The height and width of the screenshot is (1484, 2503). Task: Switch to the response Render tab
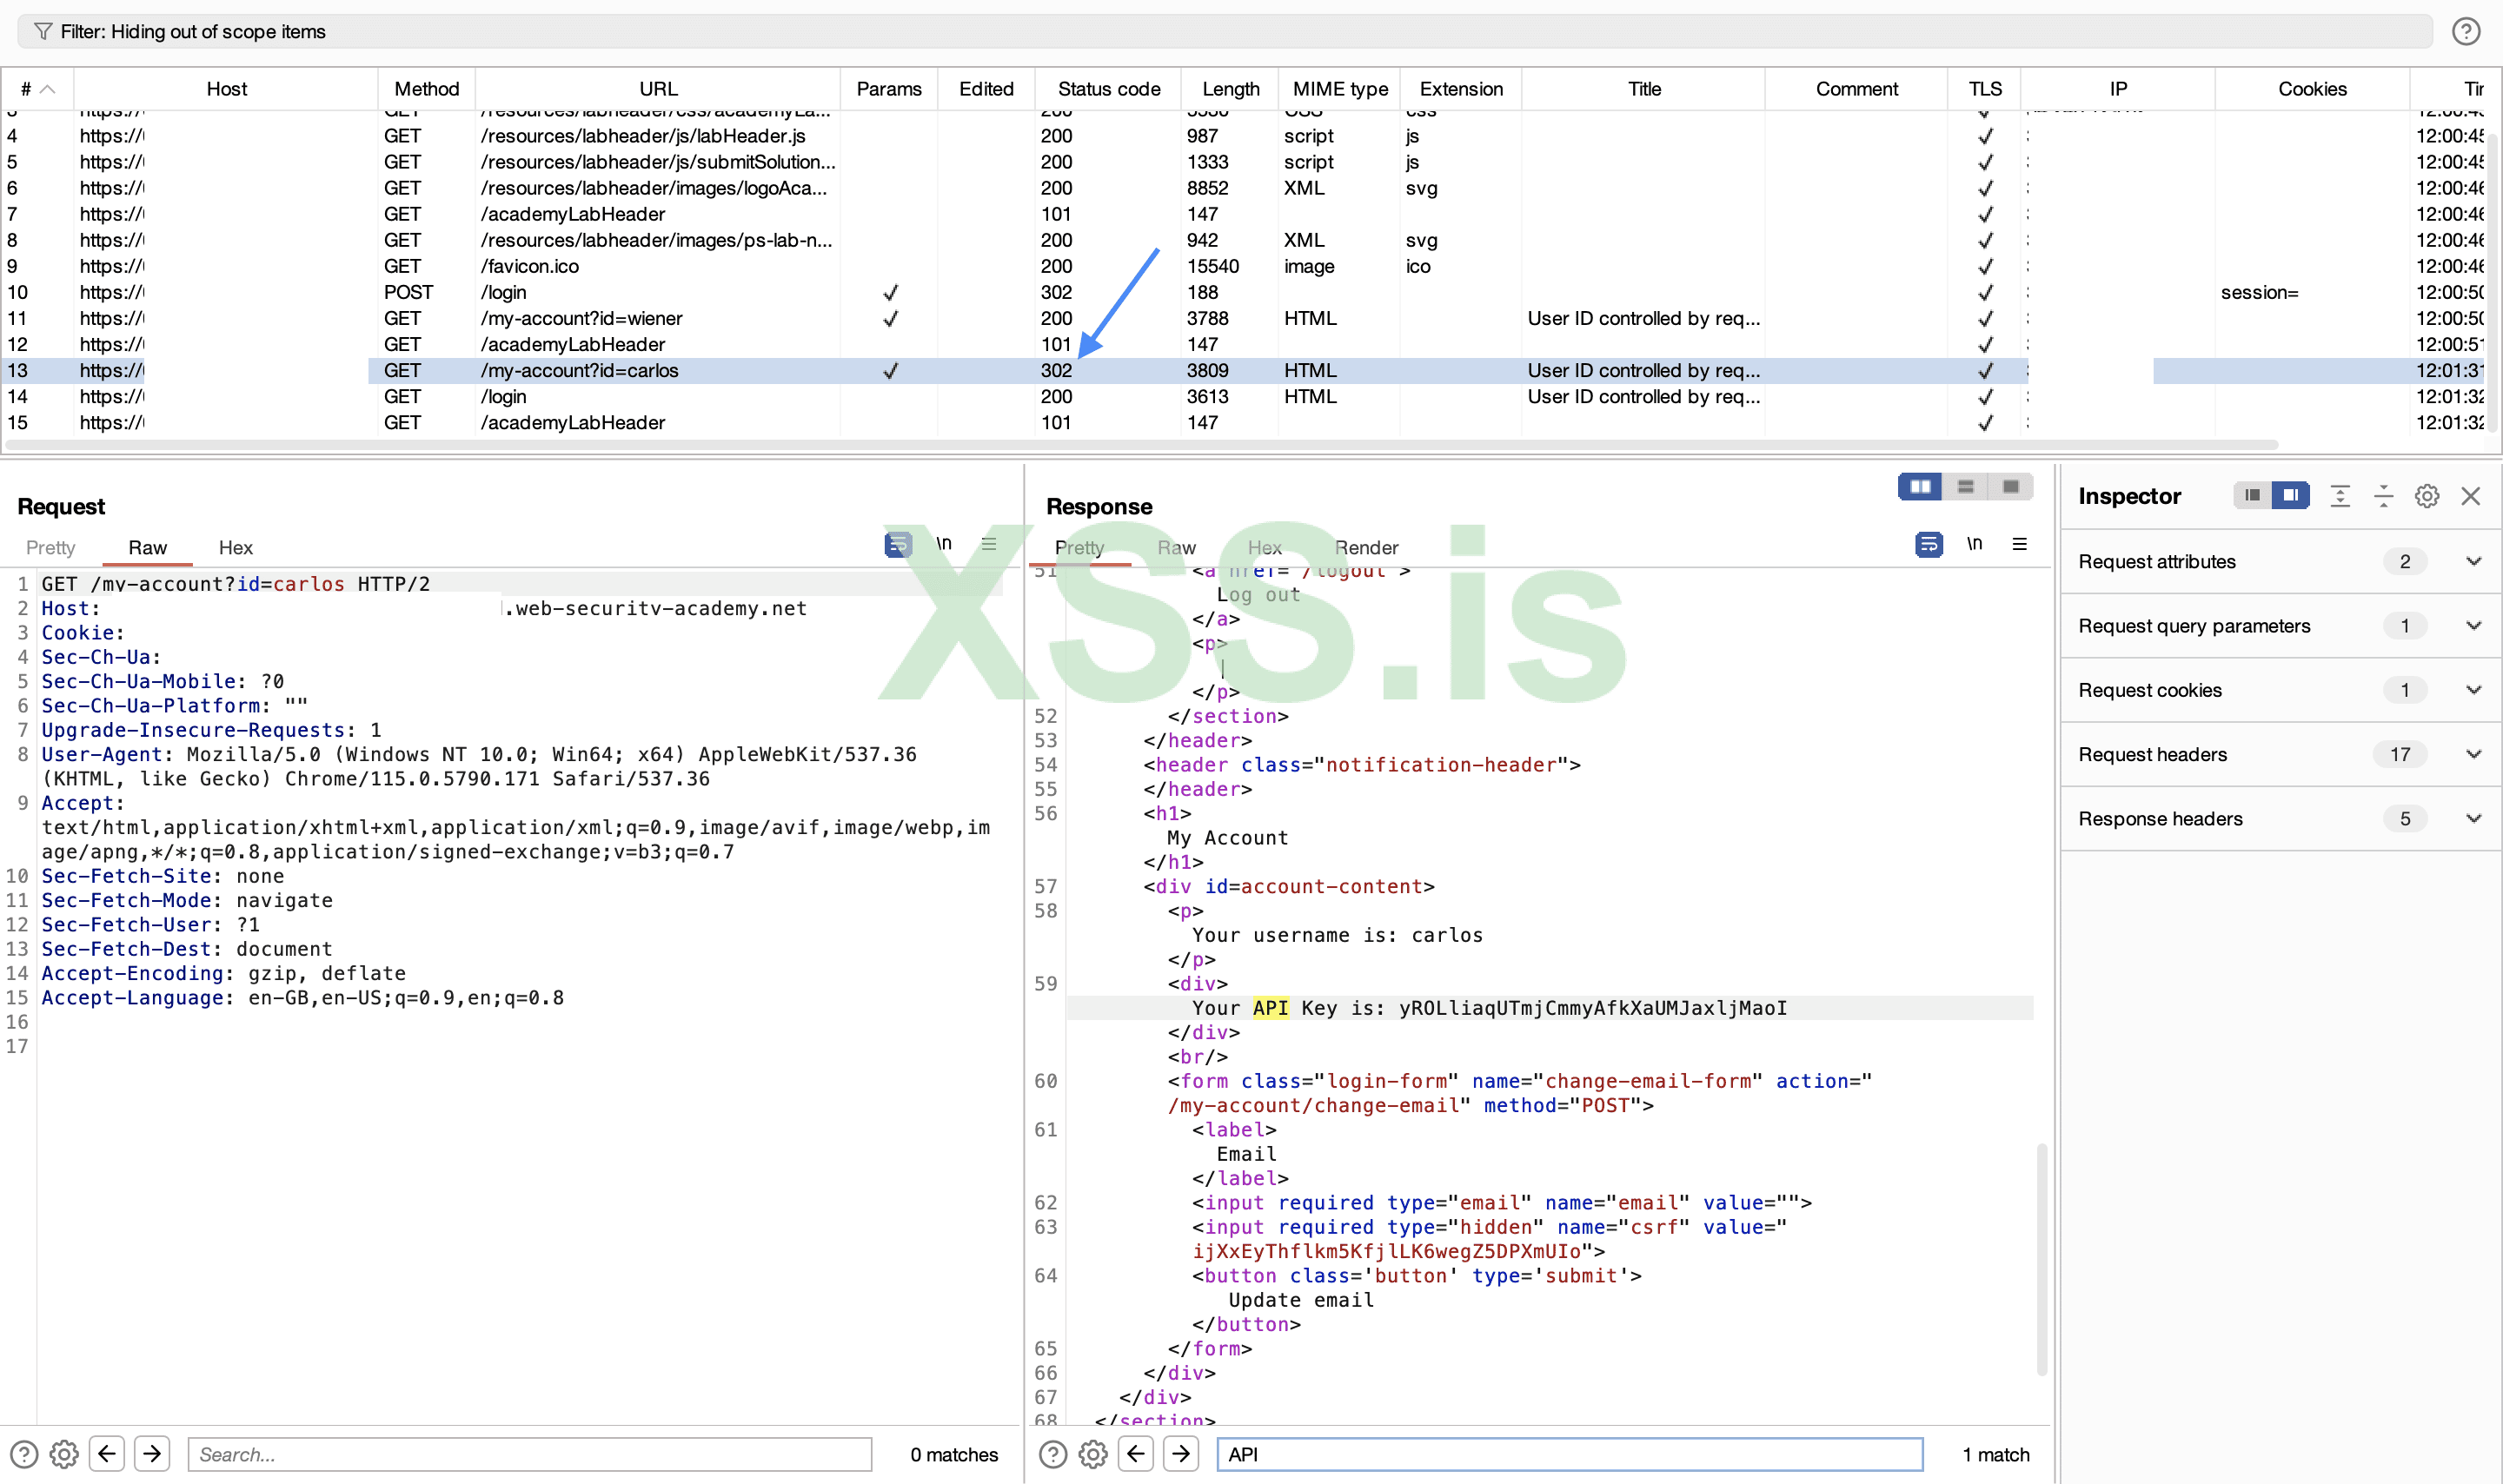tap(1366, 548)
